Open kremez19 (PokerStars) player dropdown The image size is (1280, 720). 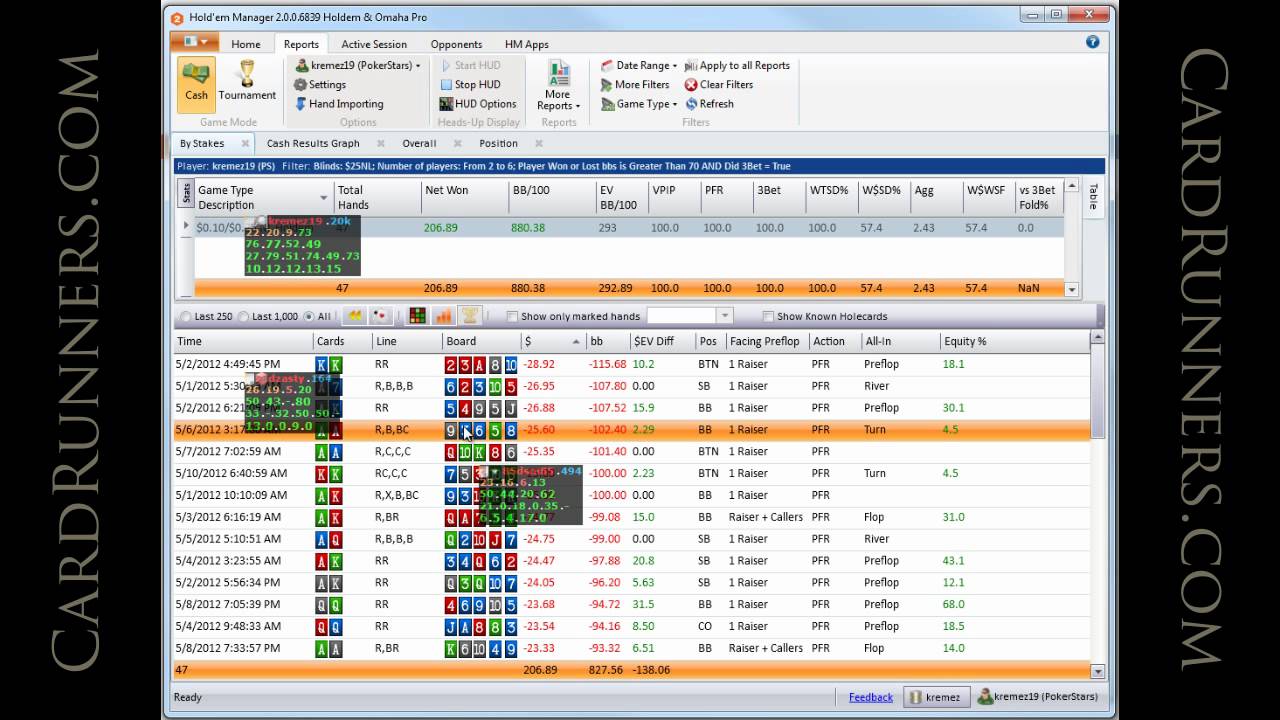click(358, 66)
